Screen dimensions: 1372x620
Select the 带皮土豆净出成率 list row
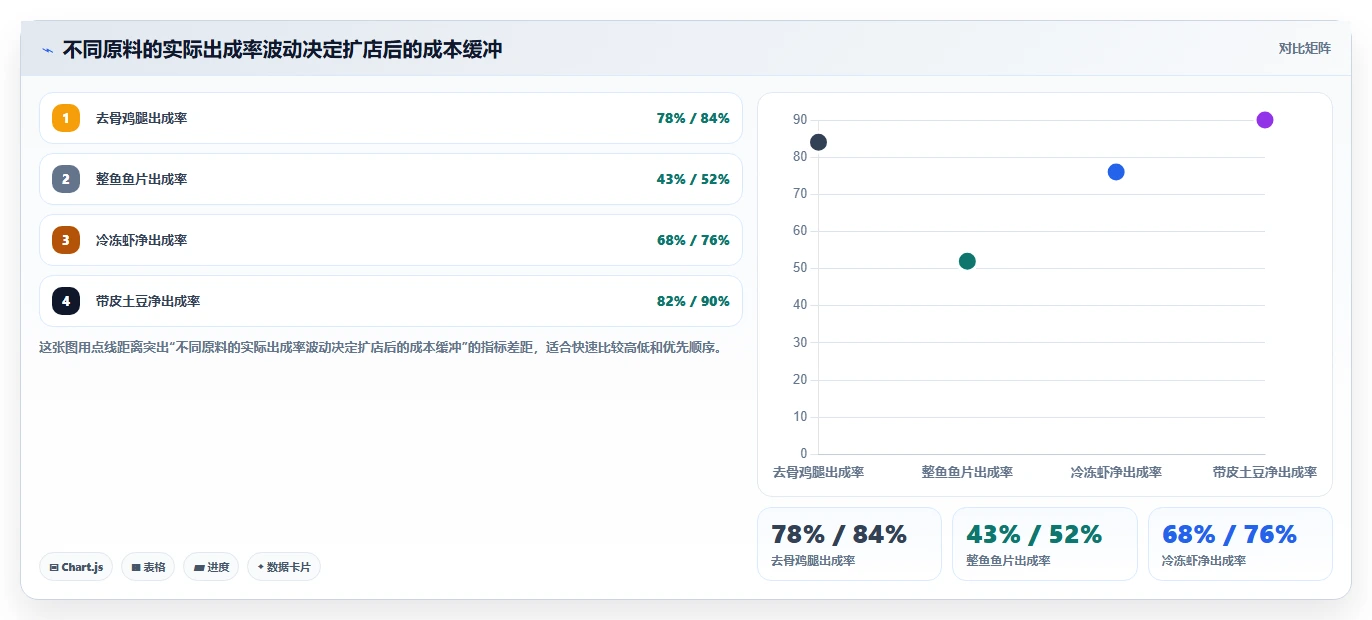point(391,301)
